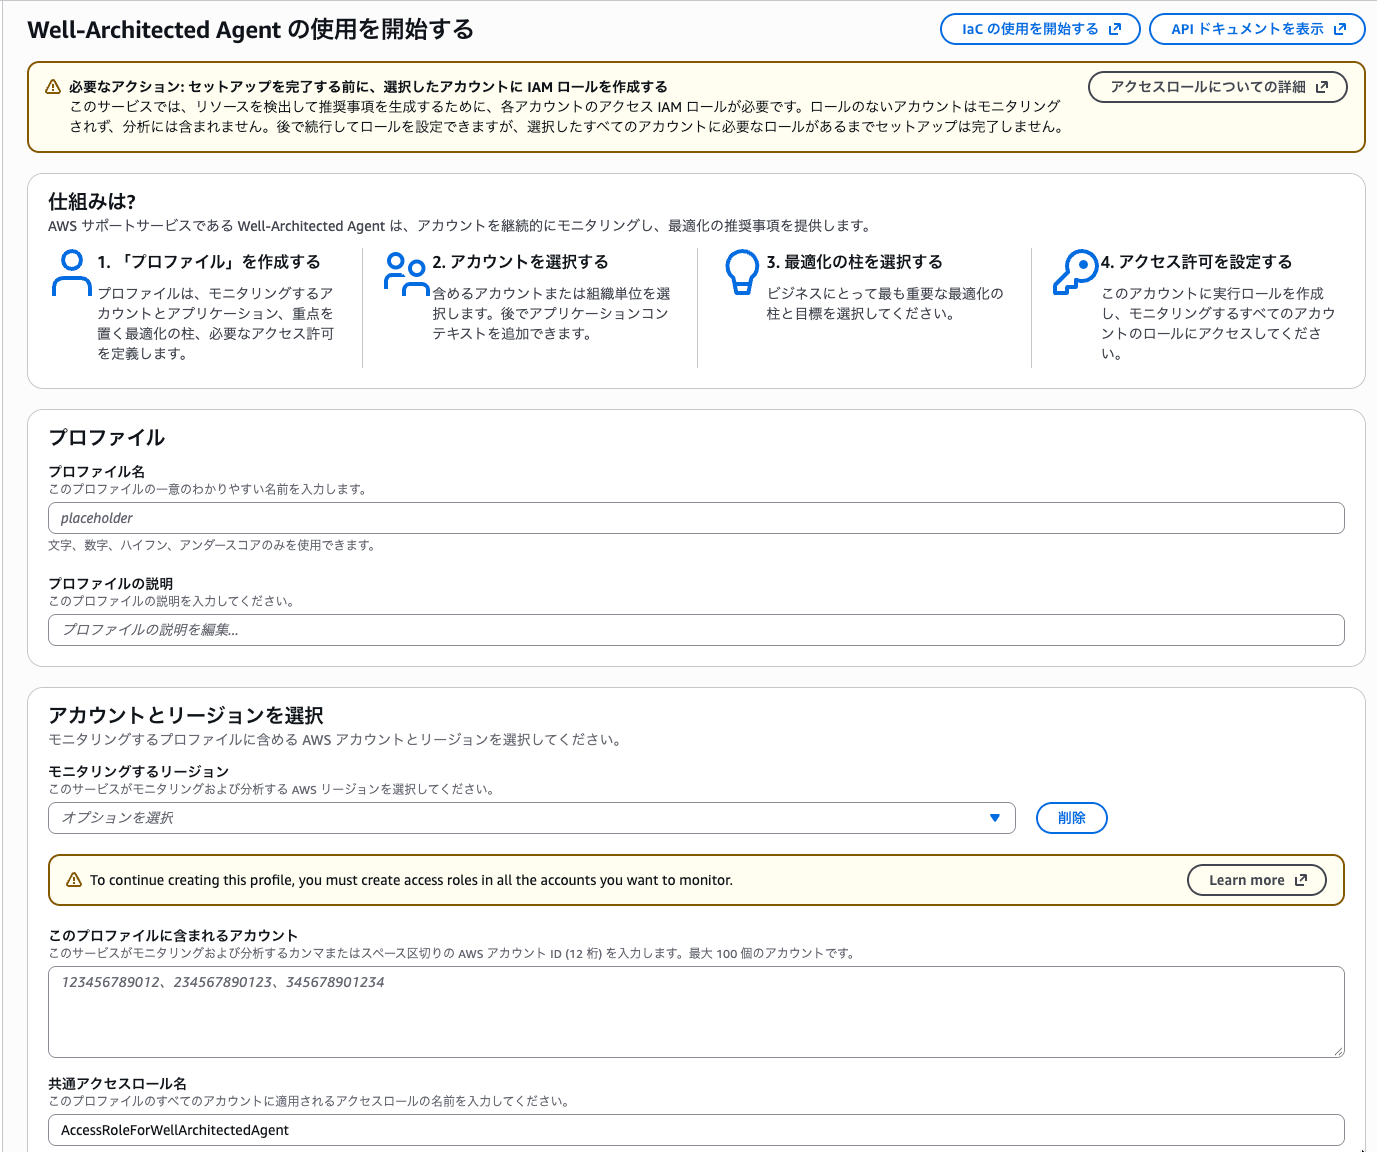1377x1152 pixels.
Task: Click the 削除 button next to region dropdown
Action: [x=1071, y=818]
